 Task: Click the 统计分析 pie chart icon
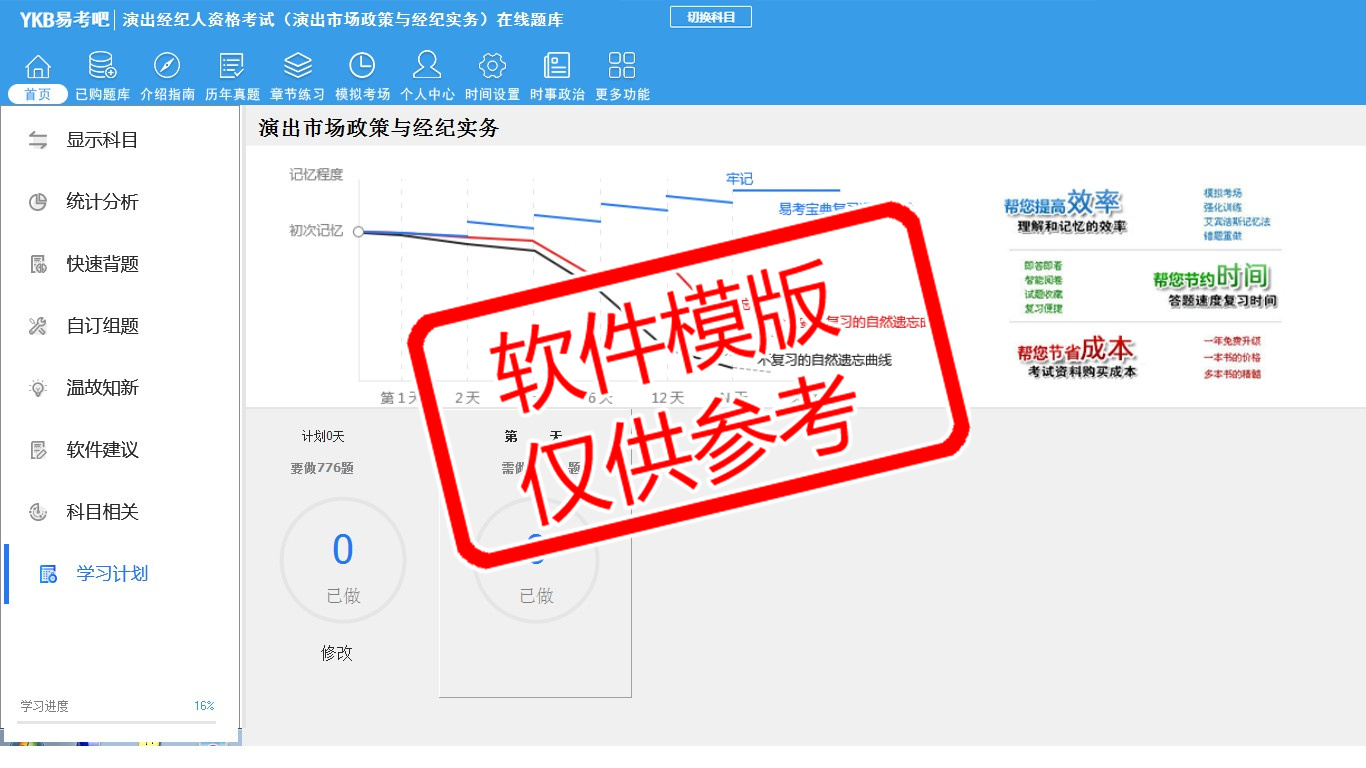(38, 202)
